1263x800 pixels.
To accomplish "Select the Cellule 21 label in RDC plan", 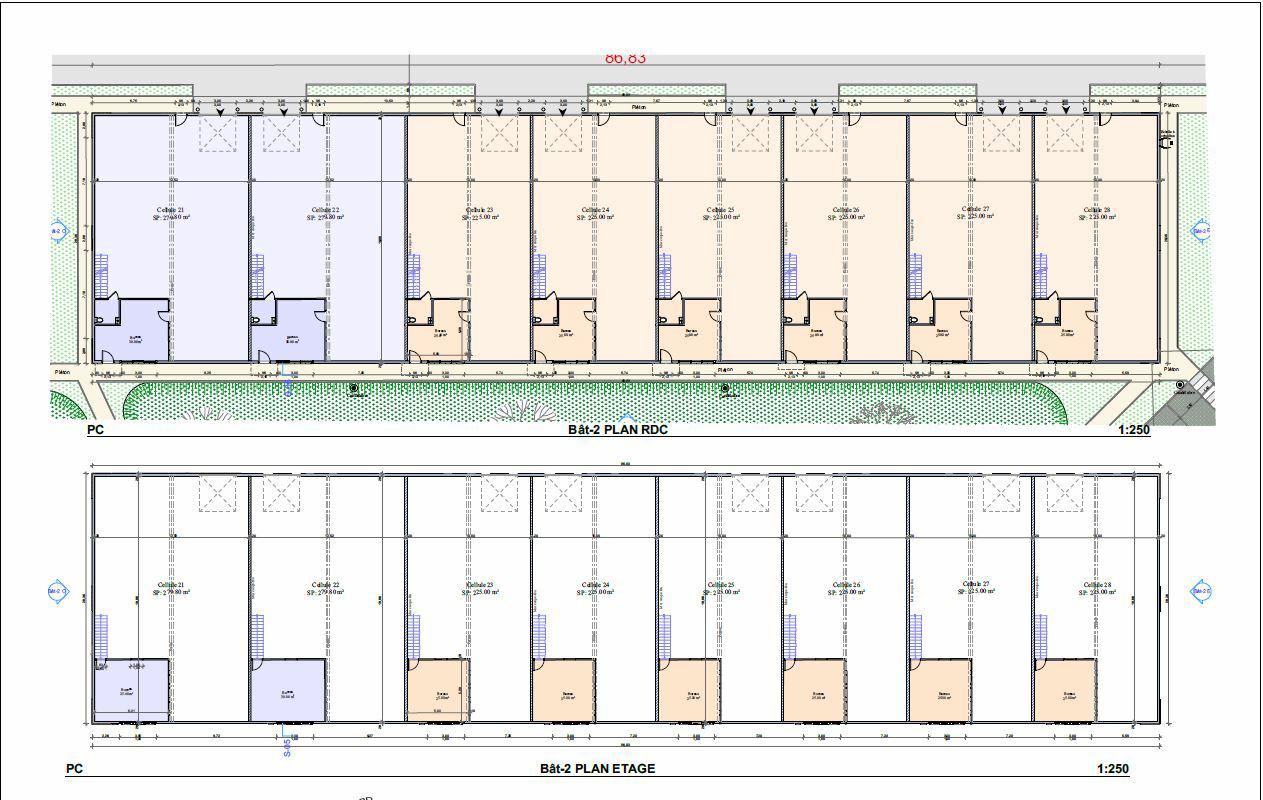I will [170, 210].
